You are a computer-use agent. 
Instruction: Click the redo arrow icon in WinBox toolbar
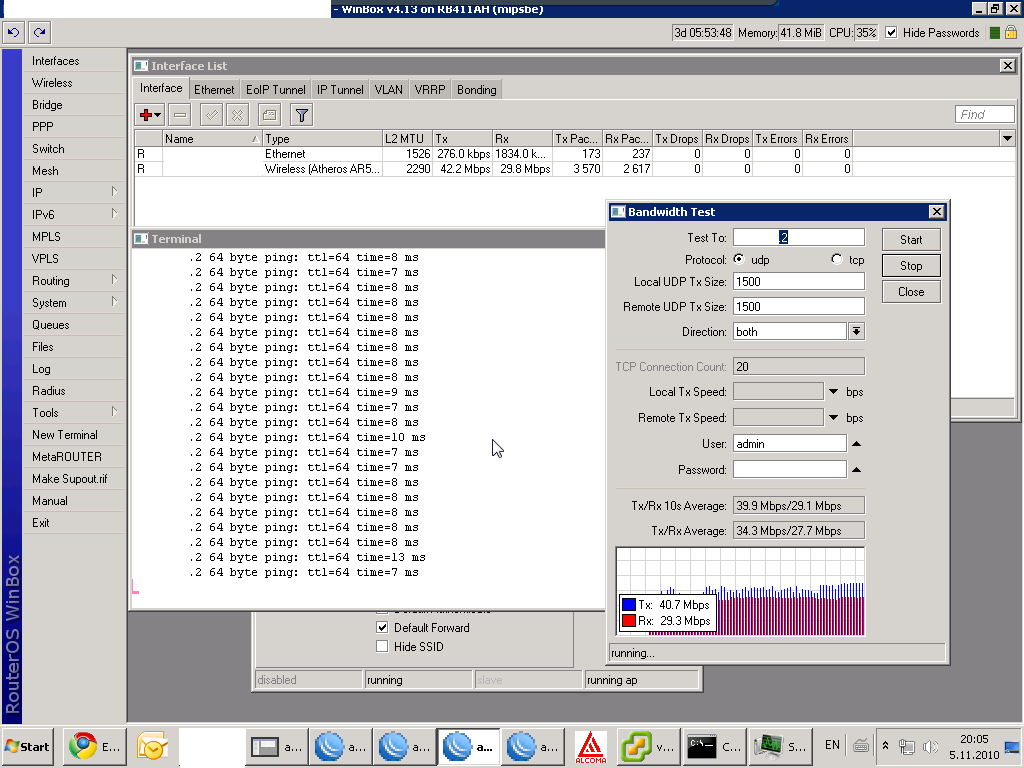[x=39, y=32]
